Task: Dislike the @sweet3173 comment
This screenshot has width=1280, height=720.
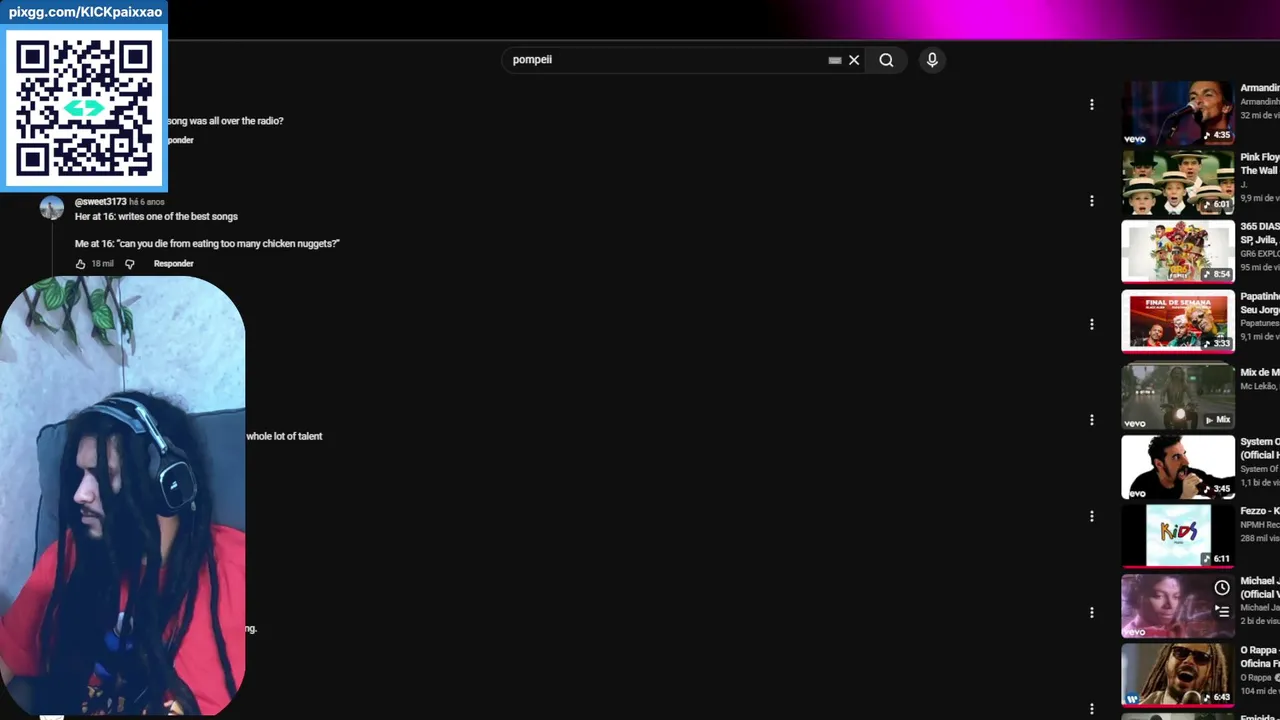Action: (130, 264)
